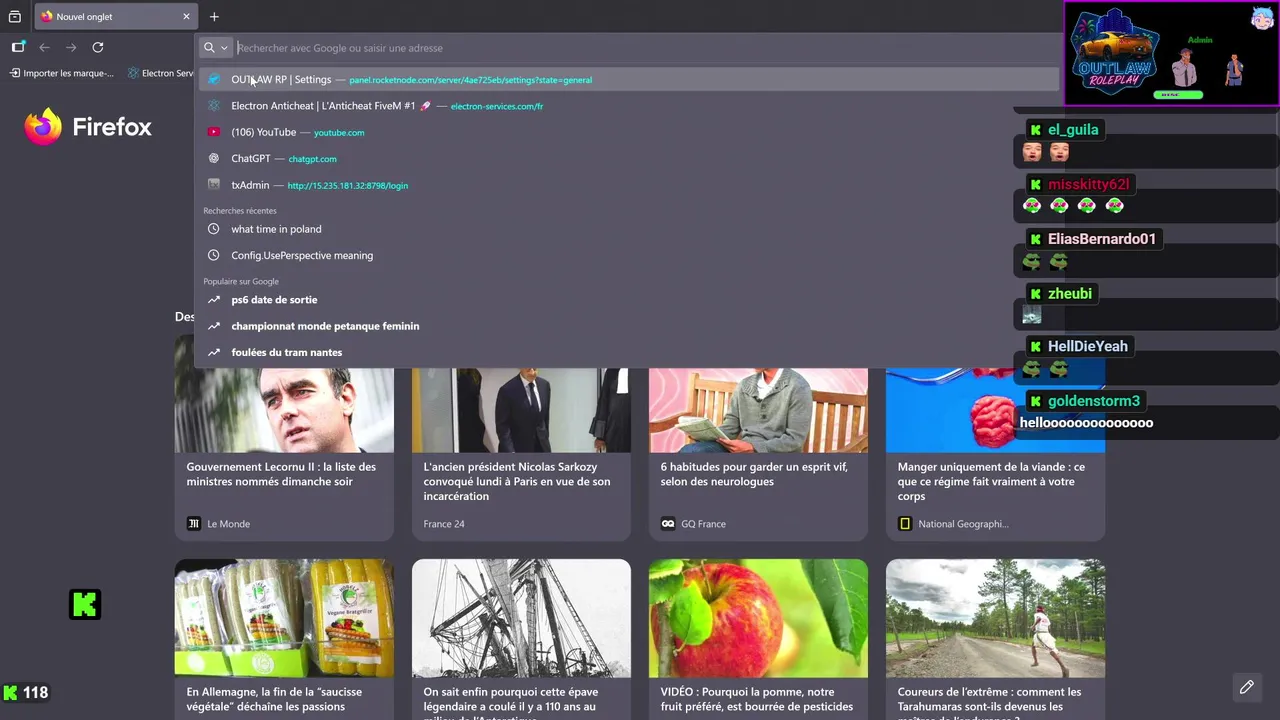This screenshot has width=1280, height=720.
Task: Click YouTube favicon in suggestions
Action: tap(213, 132)
